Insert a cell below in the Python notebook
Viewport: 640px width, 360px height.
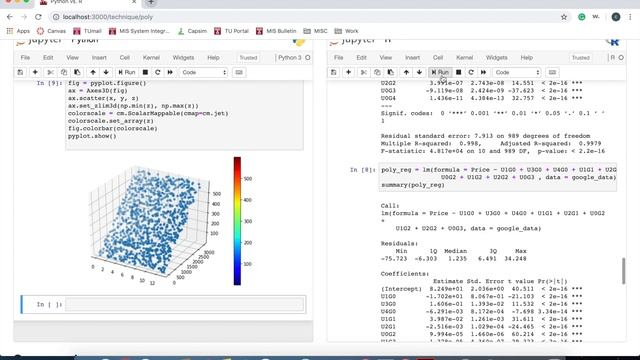(35, 72)
